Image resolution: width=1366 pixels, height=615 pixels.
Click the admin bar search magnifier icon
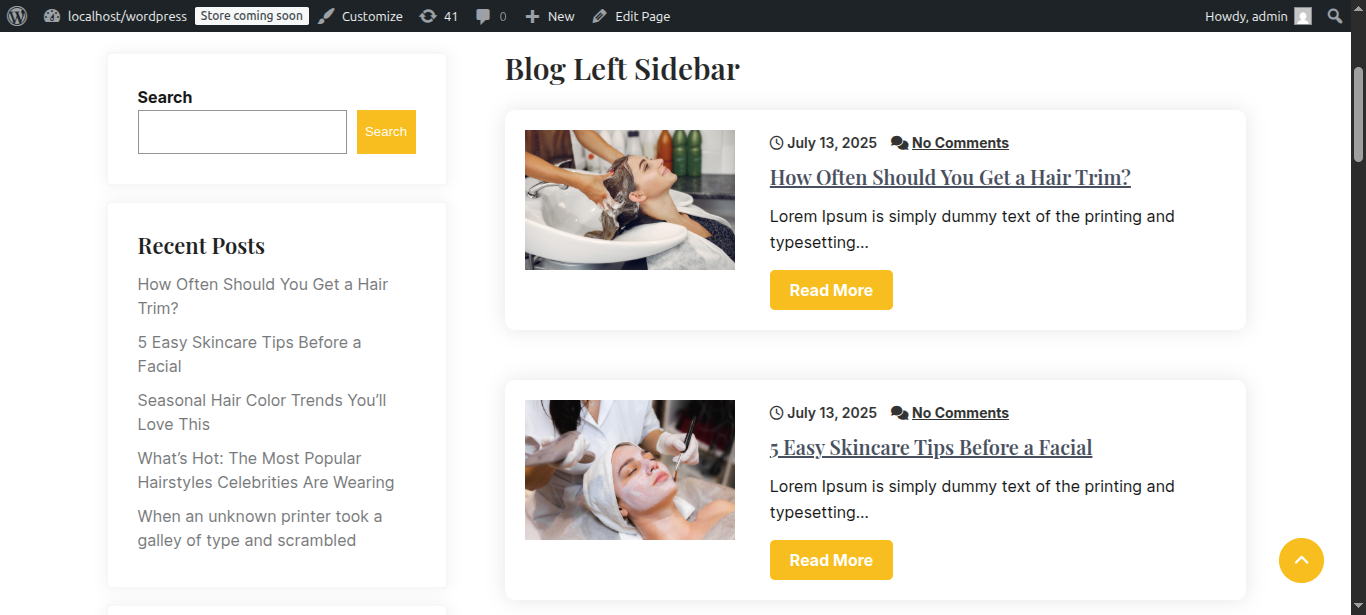click(x=1335, y=16)
